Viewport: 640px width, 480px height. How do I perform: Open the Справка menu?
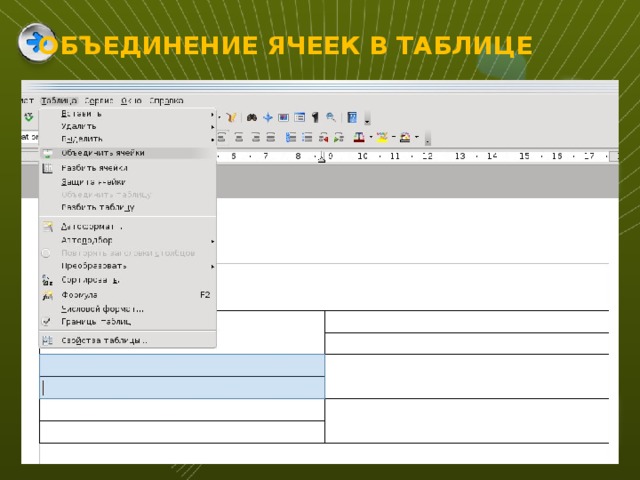point(166,101)
